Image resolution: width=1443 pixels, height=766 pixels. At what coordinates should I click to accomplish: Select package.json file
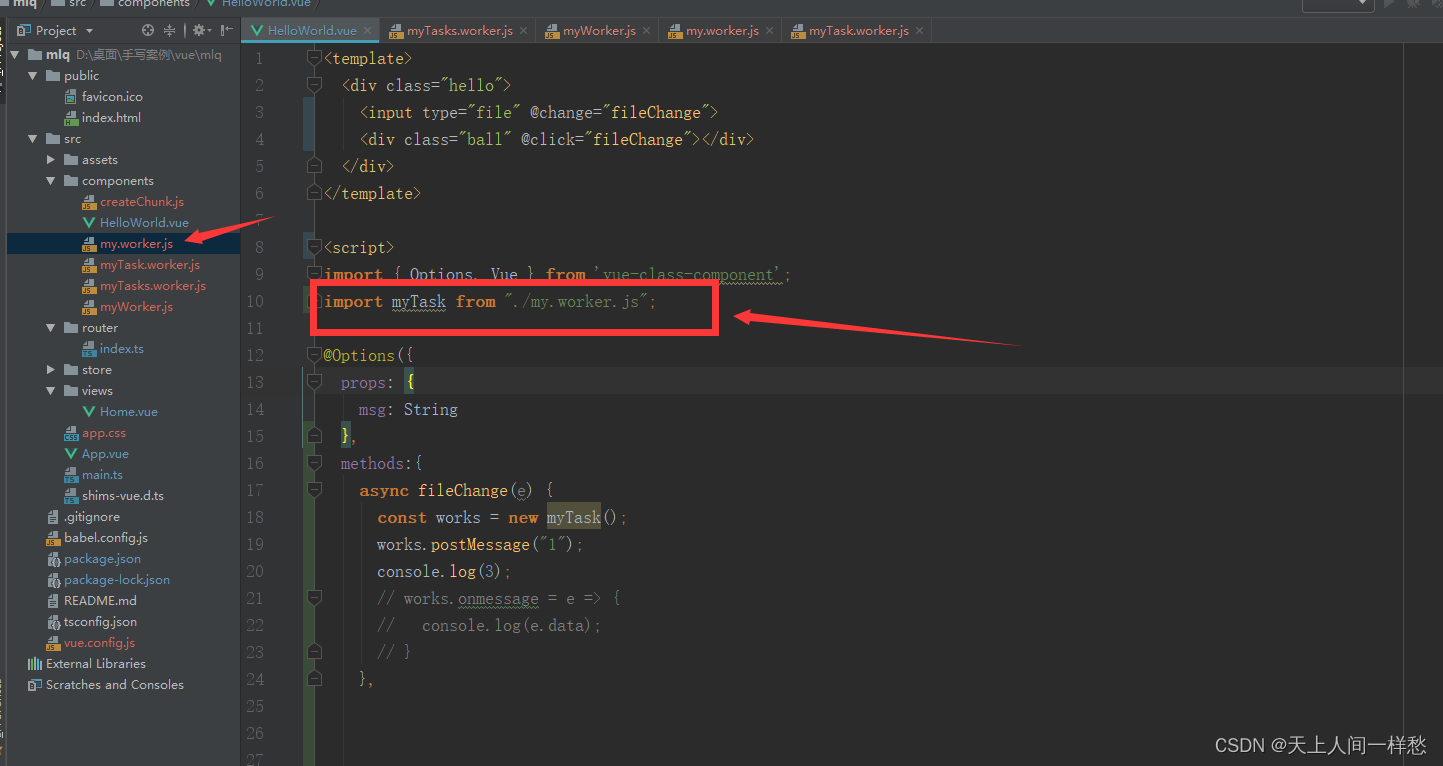(x=94, y=559)
